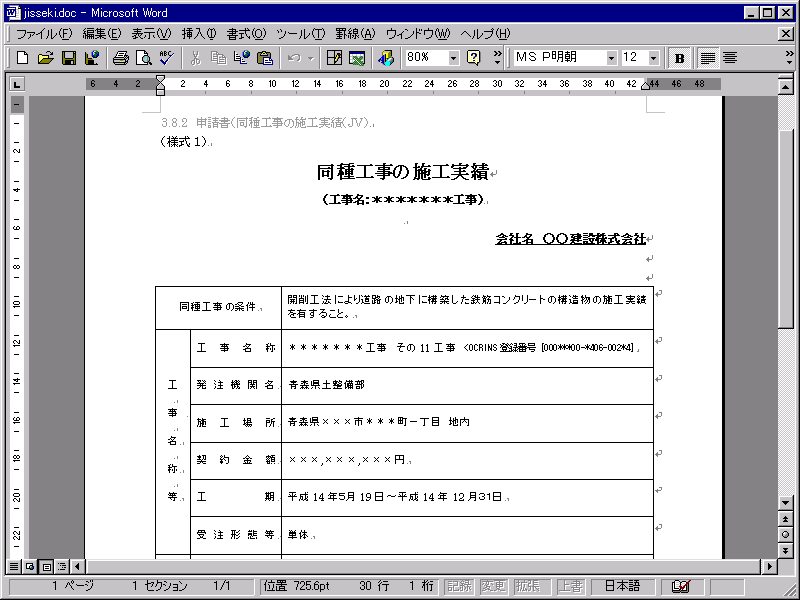Toggle track changes 変更 in status bar
This screenshot has height=600, width=800.
point(493,586)
